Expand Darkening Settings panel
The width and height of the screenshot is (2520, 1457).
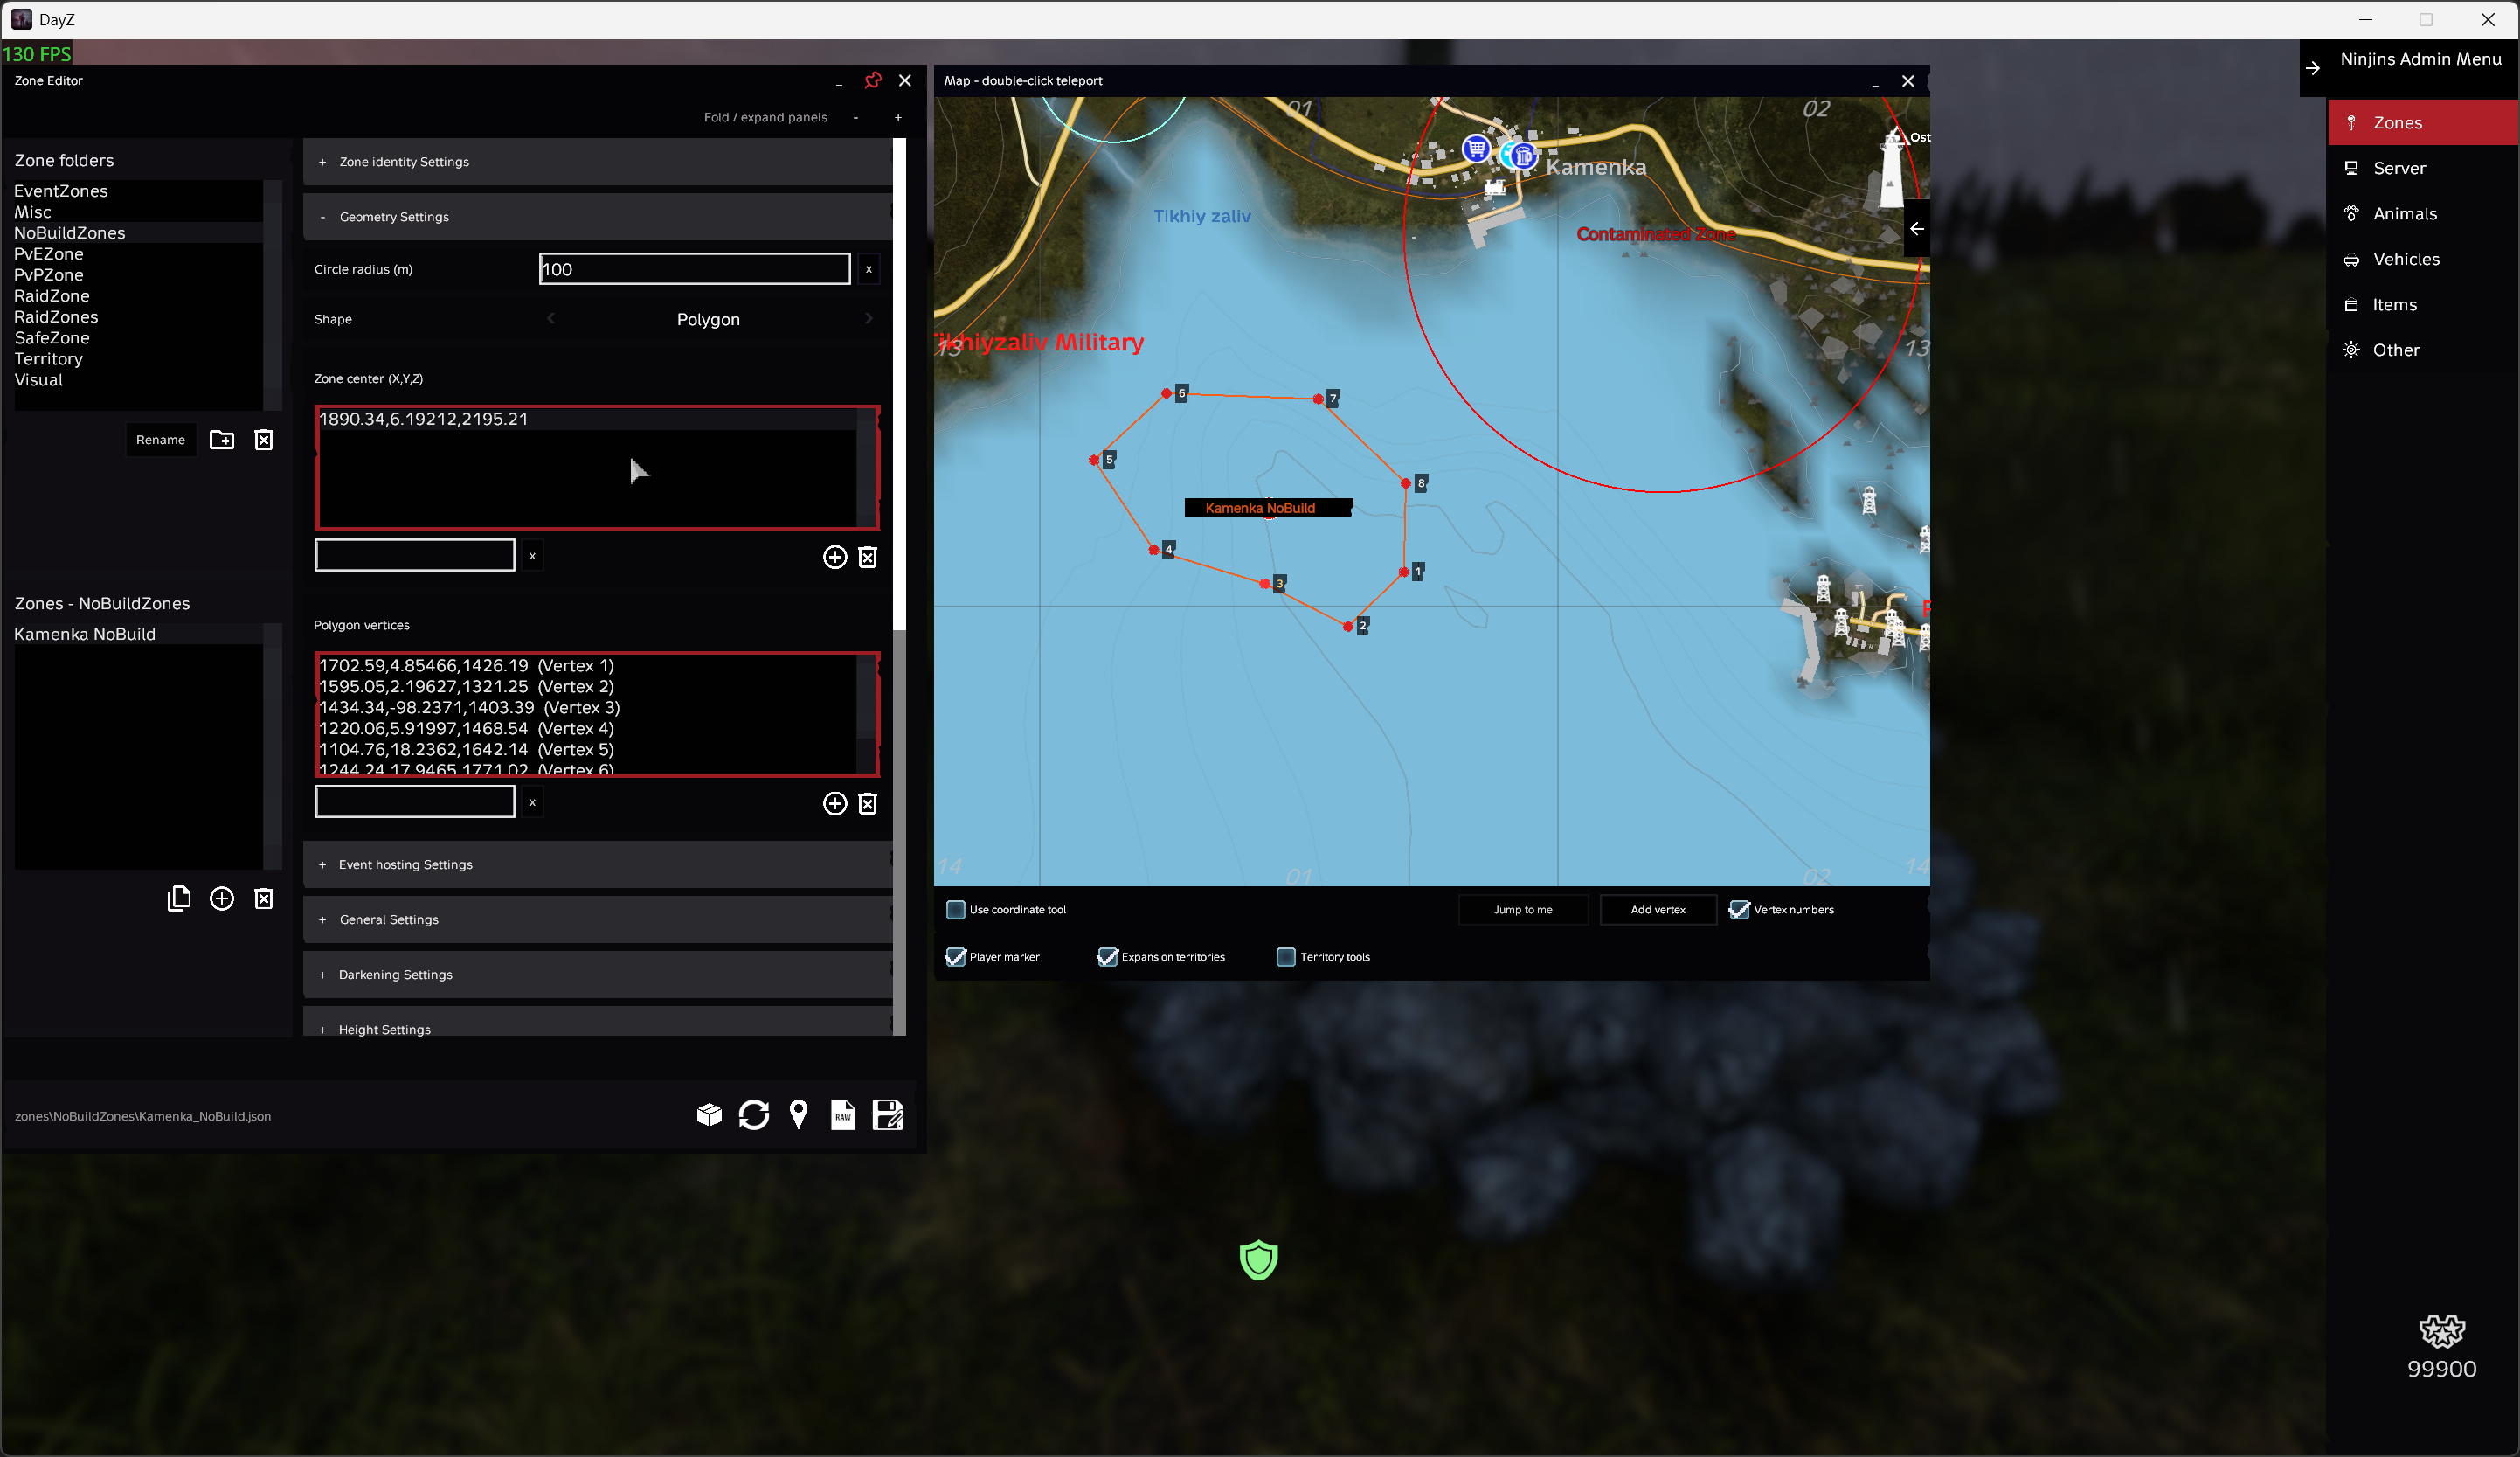click(597, 975)
